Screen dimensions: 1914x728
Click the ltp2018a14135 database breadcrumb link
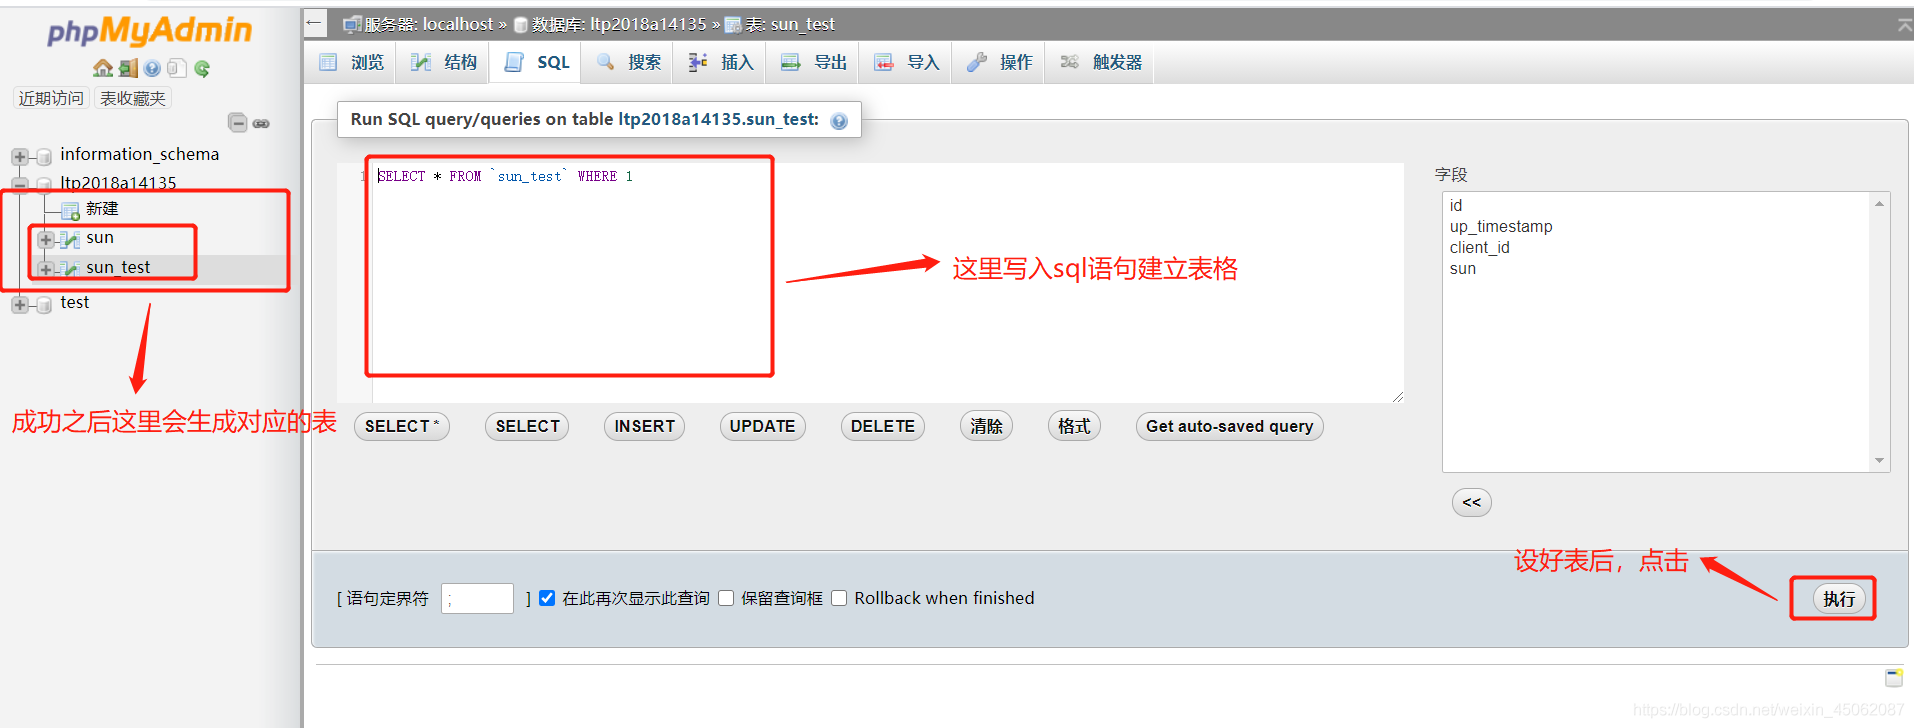648,24
